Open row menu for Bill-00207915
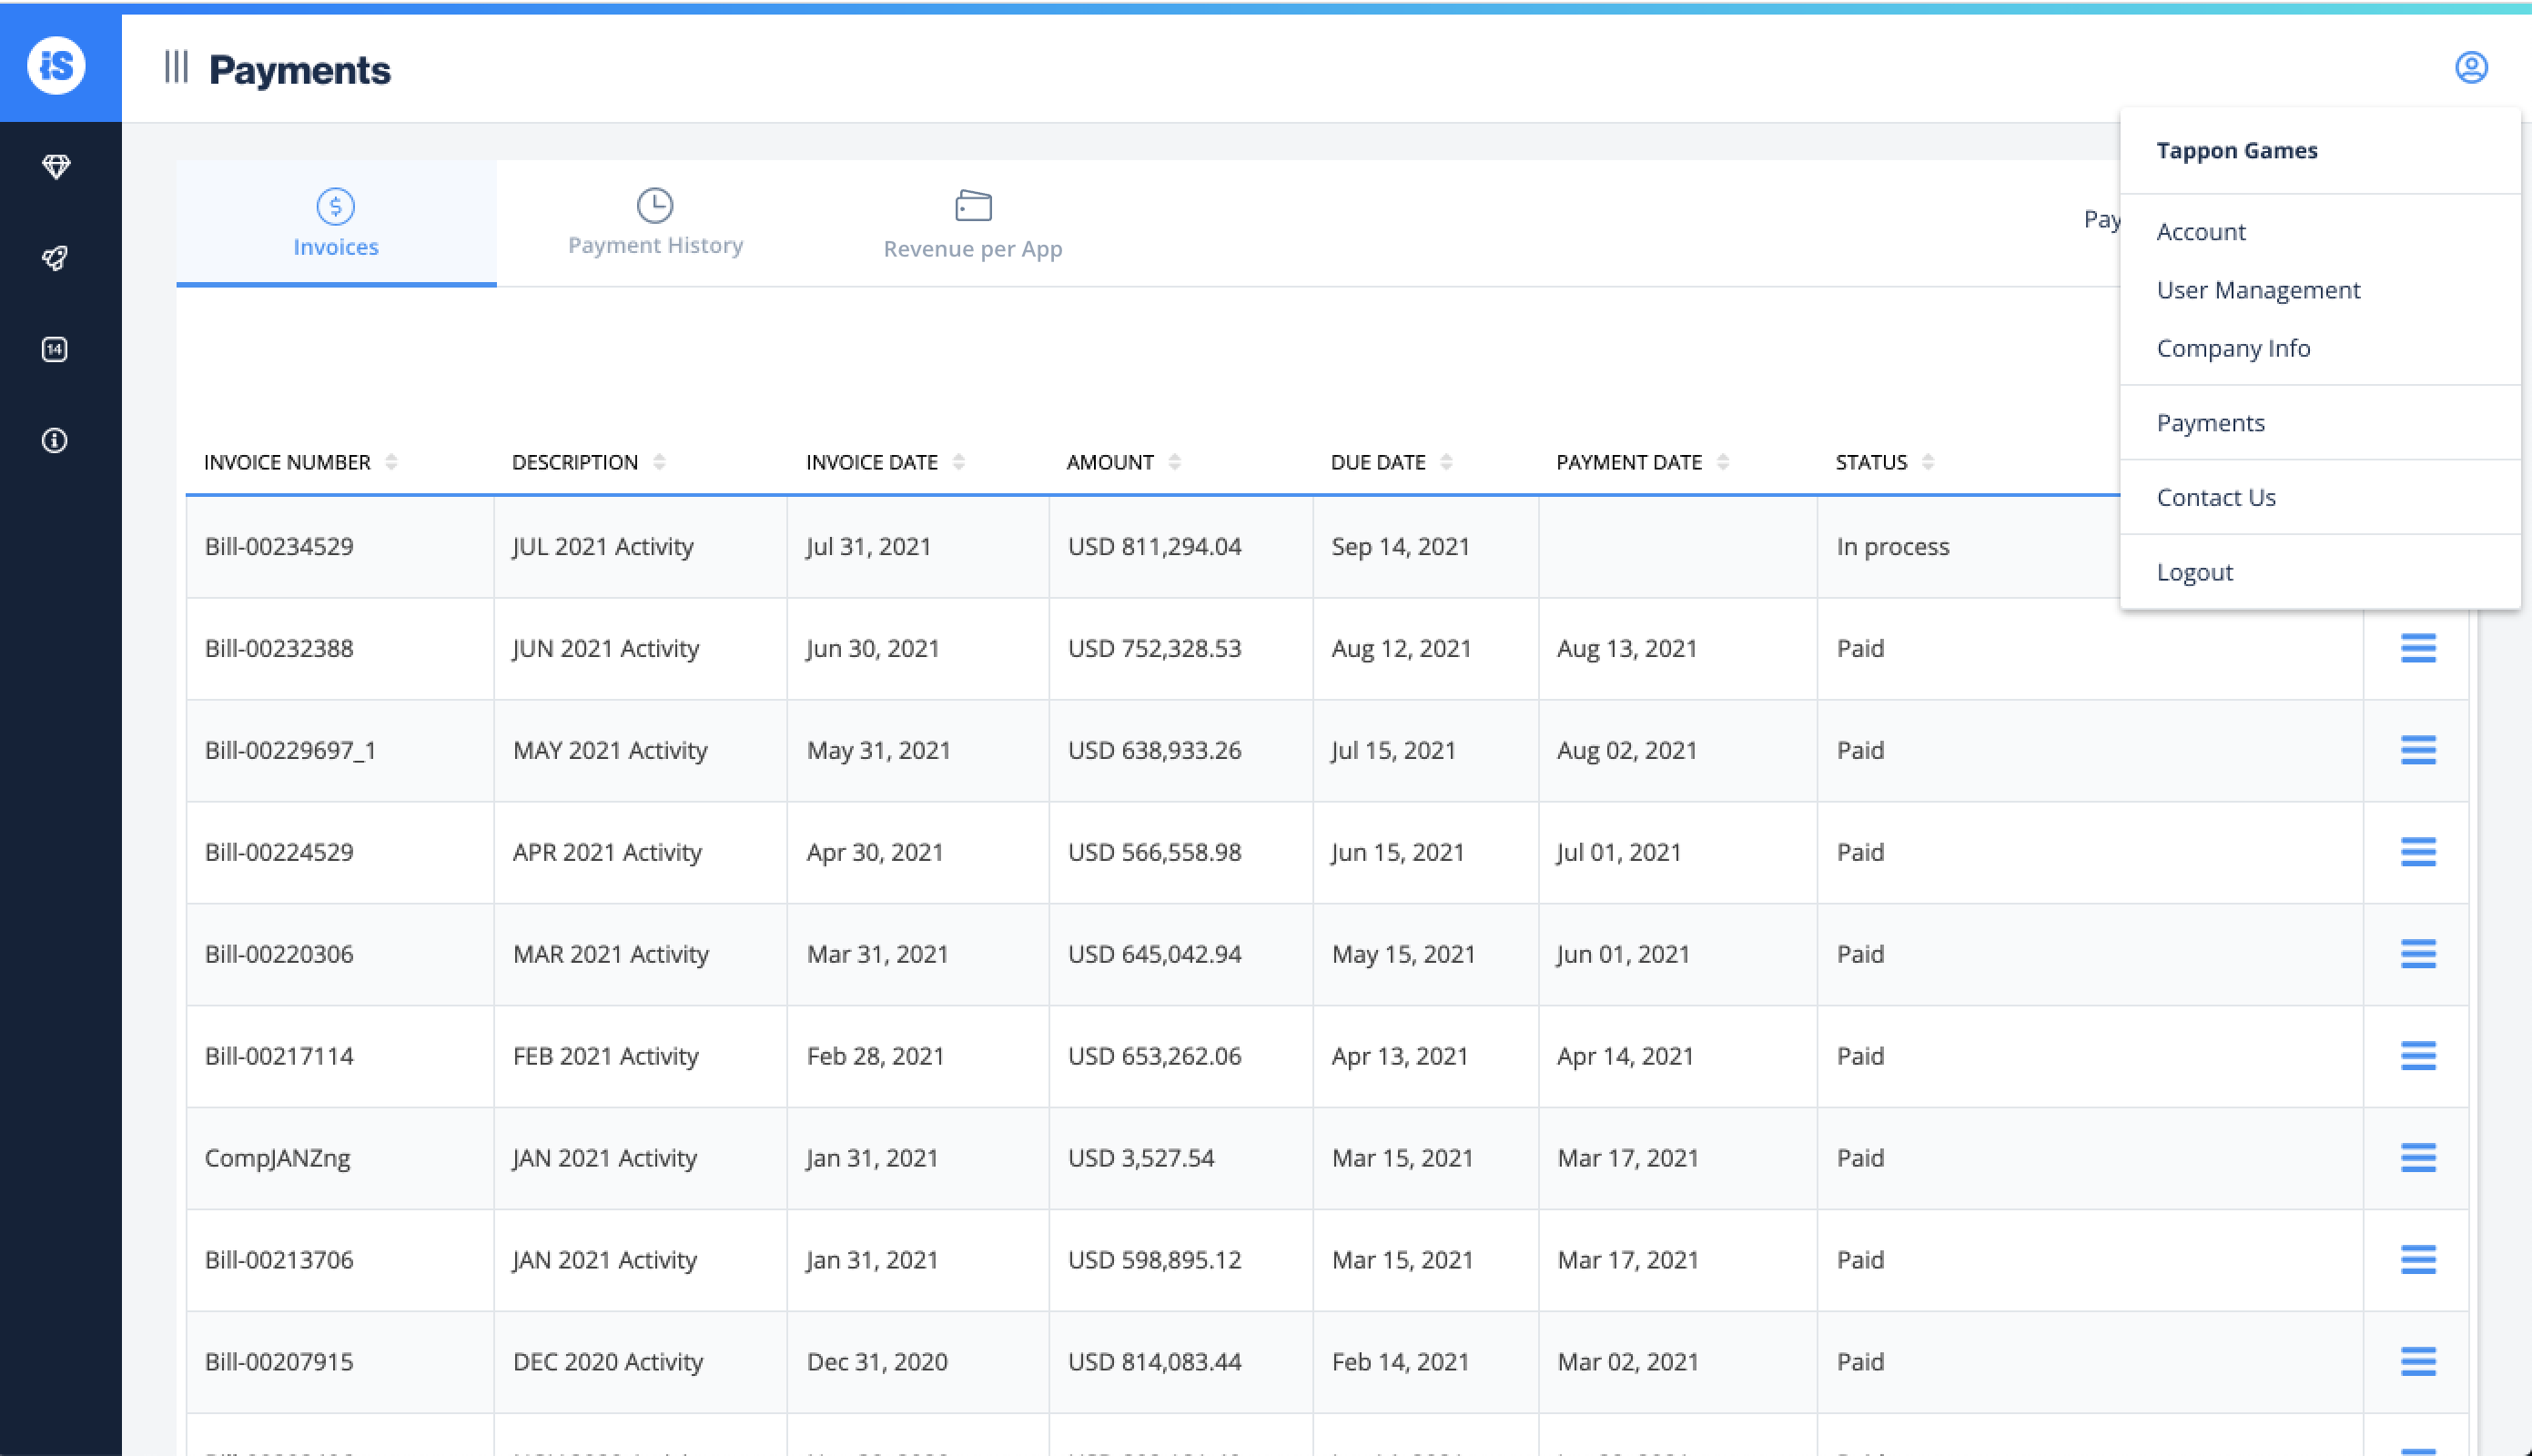The image size is (2532, 1456). pyautogui.click(x=2418, y=1362)
